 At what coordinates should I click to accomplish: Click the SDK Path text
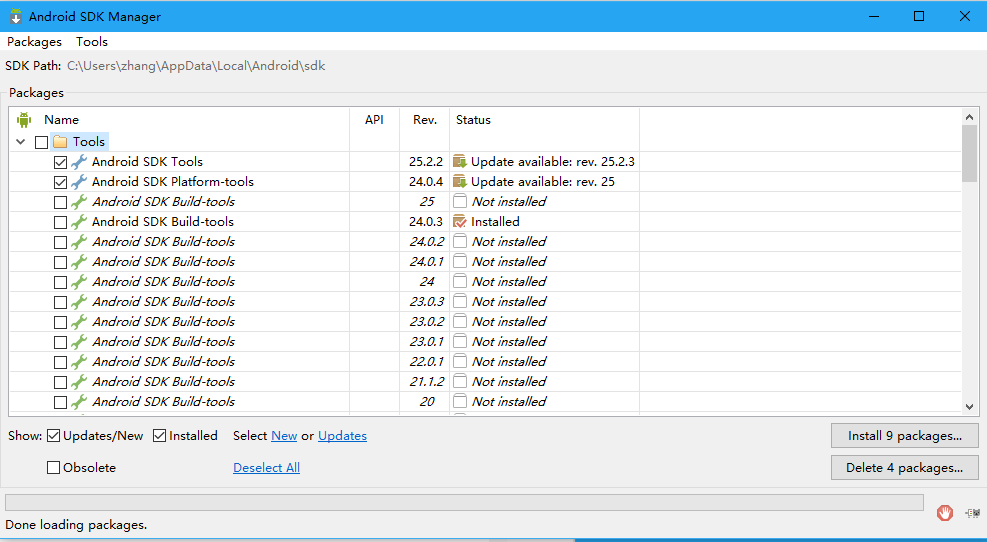pyautogui.click(x=196, y=65)
